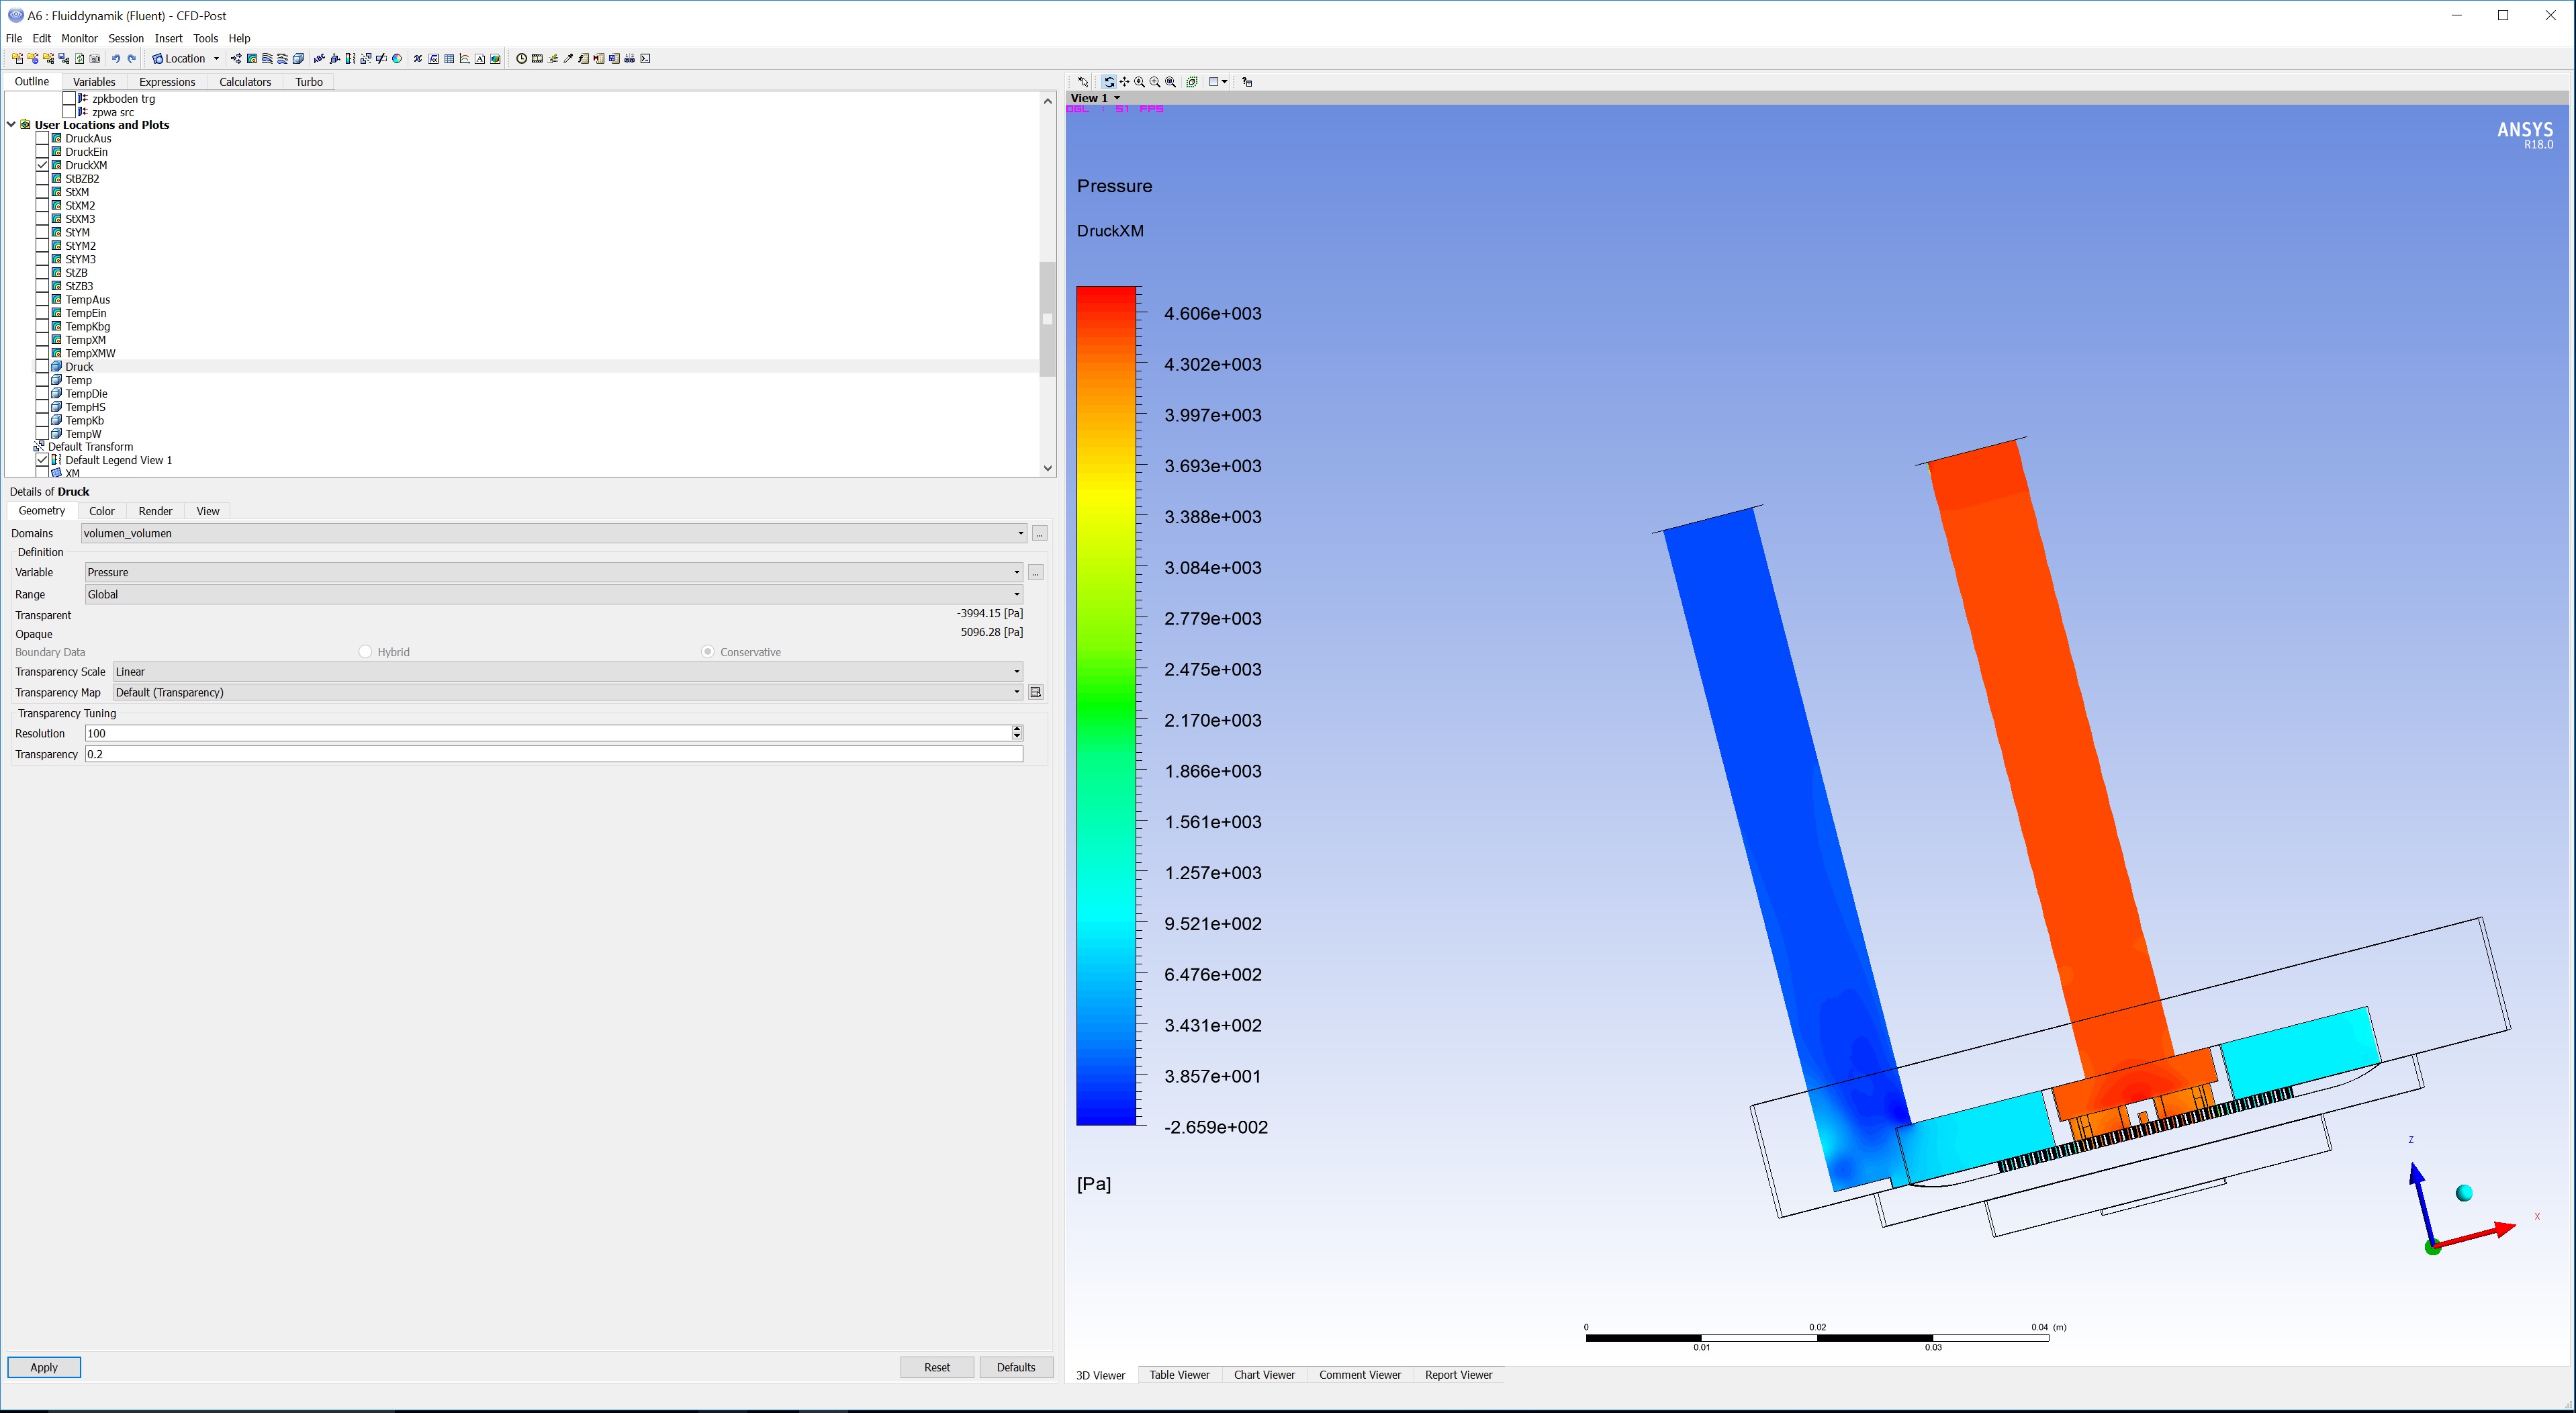Screen dimensions: 2576x1413
Task: Open the Insert menu
Action: (168, 38)
